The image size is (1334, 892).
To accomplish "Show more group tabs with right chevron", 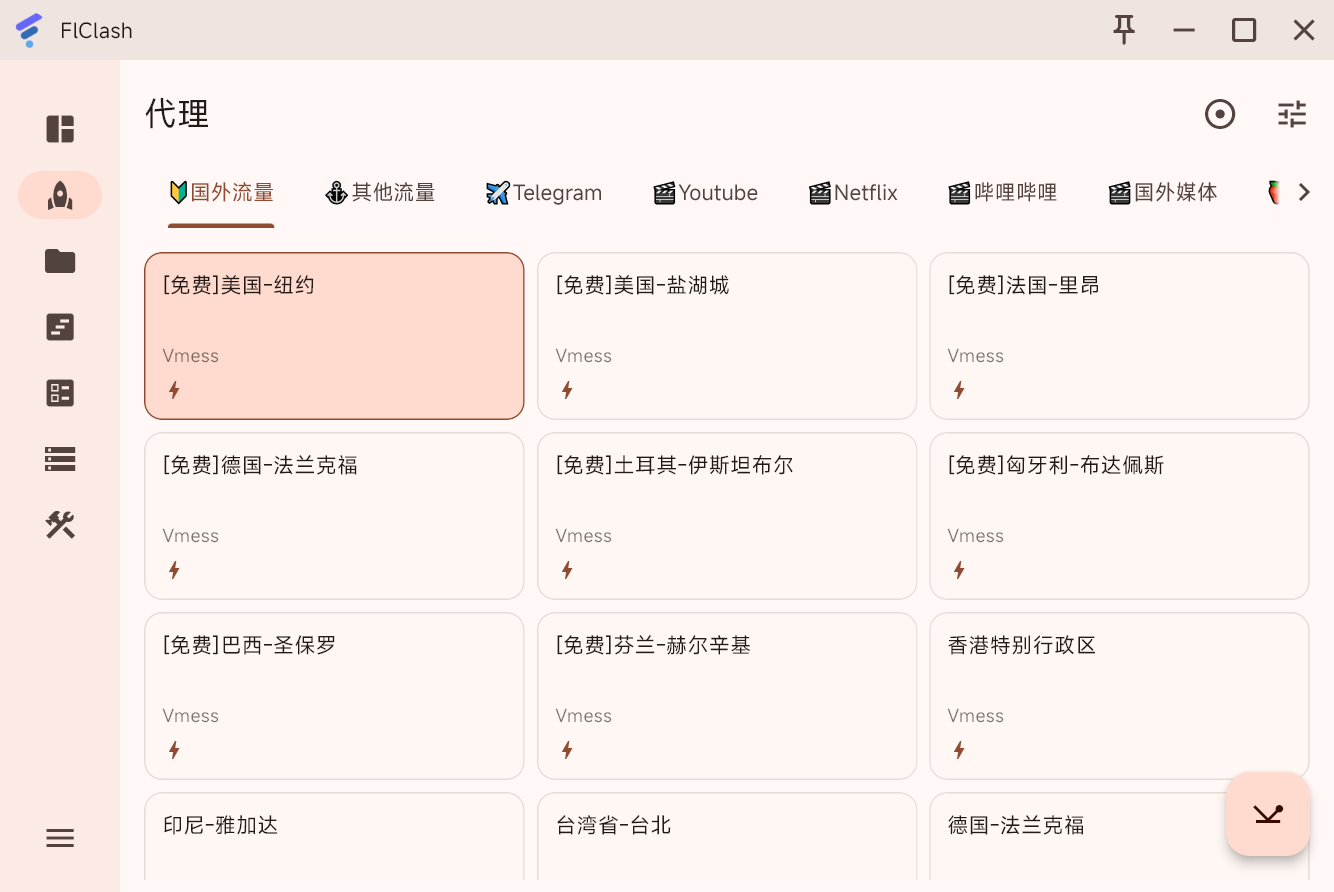I will tap(1303, 192).
